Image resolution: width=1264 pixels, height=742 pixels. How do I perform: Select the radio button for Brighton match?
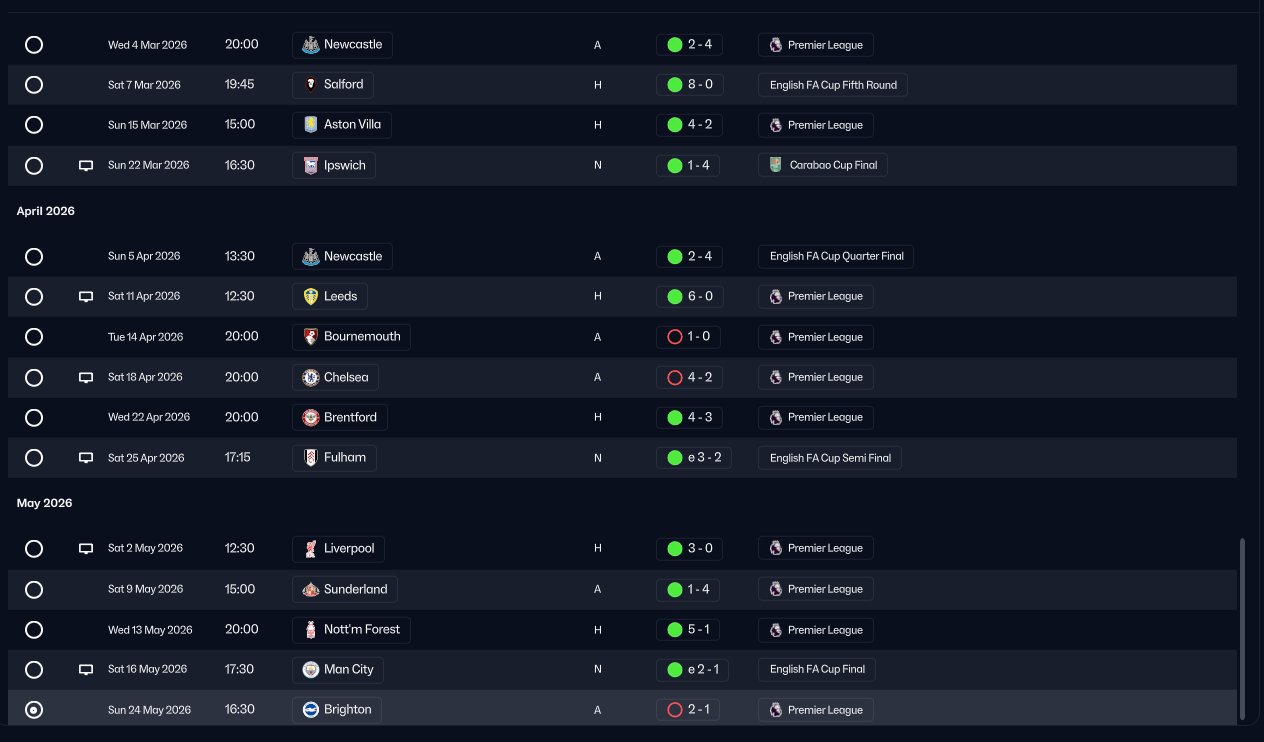(34, 710)
